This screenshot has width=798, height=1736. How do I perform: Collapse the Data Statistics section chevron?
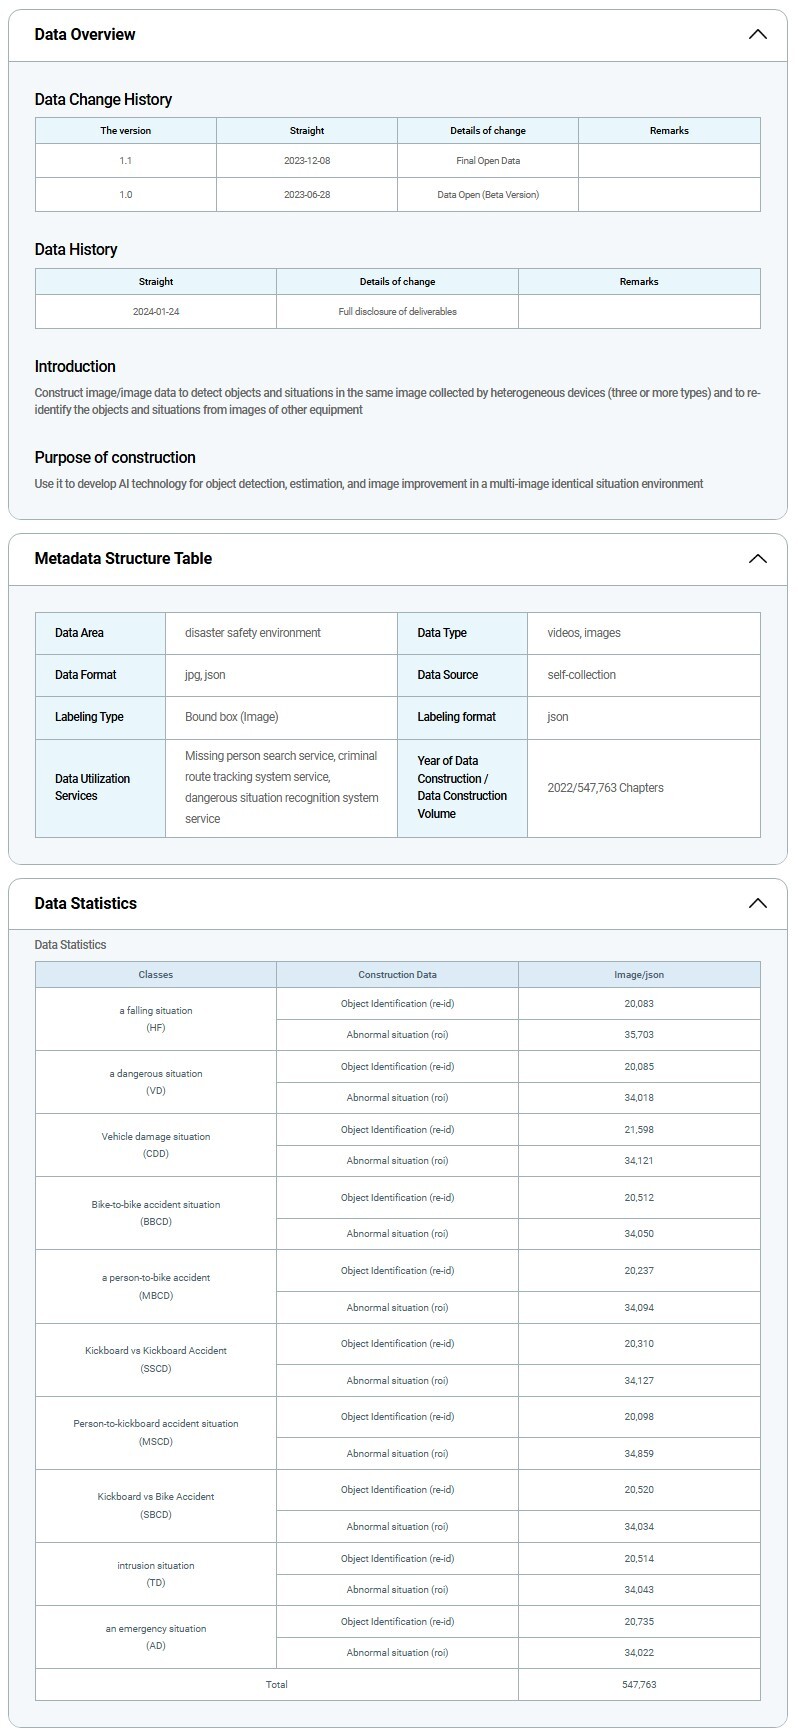(x=757, y=904)
